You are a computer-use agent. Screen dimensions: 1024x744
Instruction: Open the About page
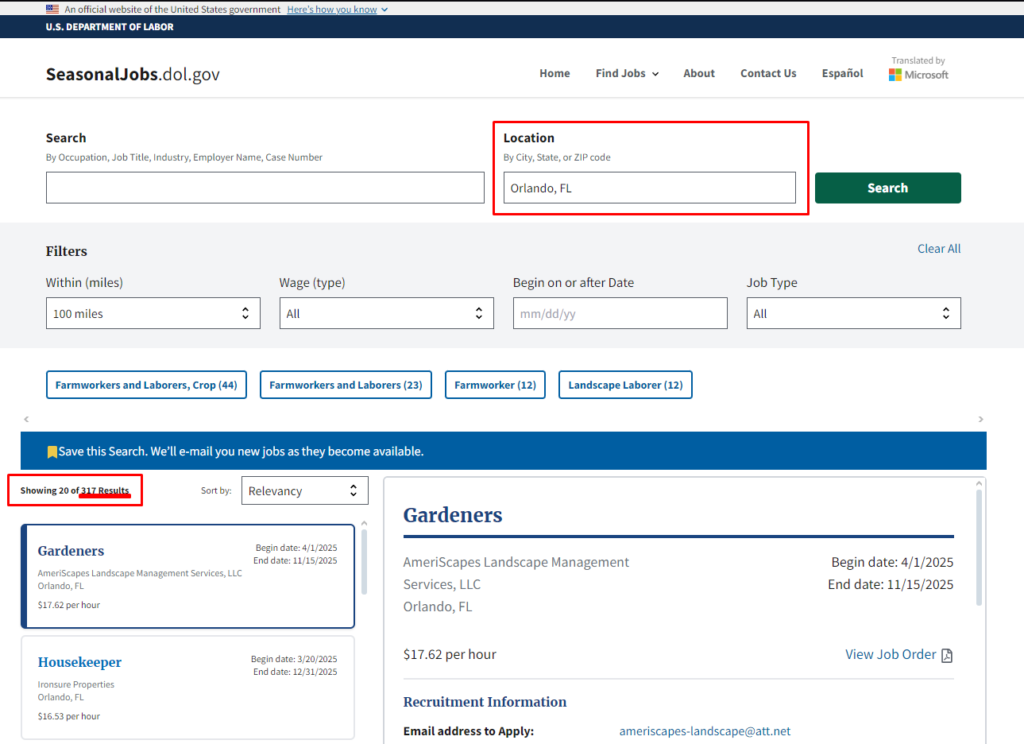click(x=699, y=73)
